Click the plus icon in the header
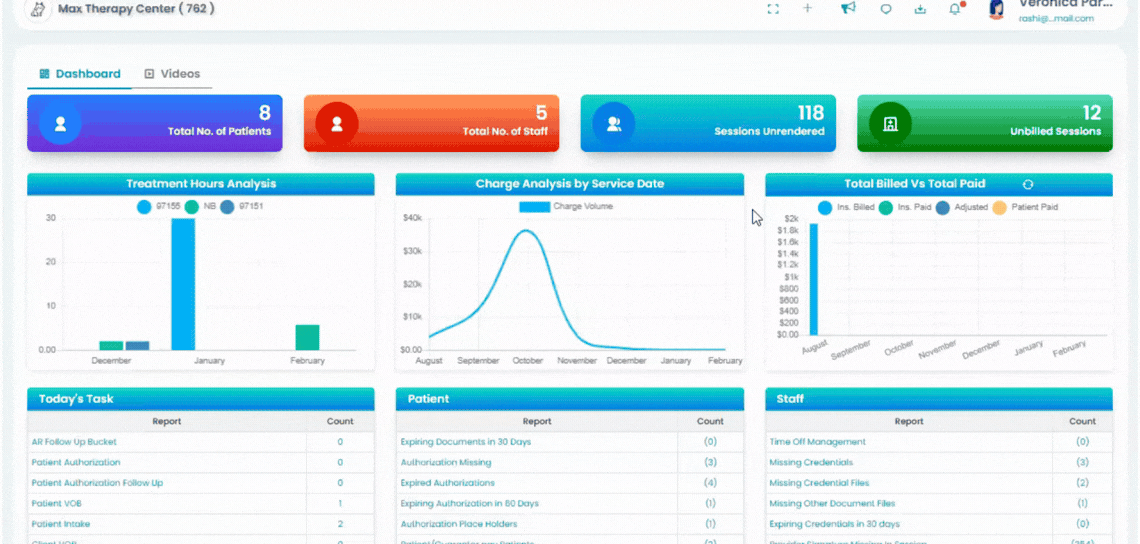 click(x=807, y=8)
